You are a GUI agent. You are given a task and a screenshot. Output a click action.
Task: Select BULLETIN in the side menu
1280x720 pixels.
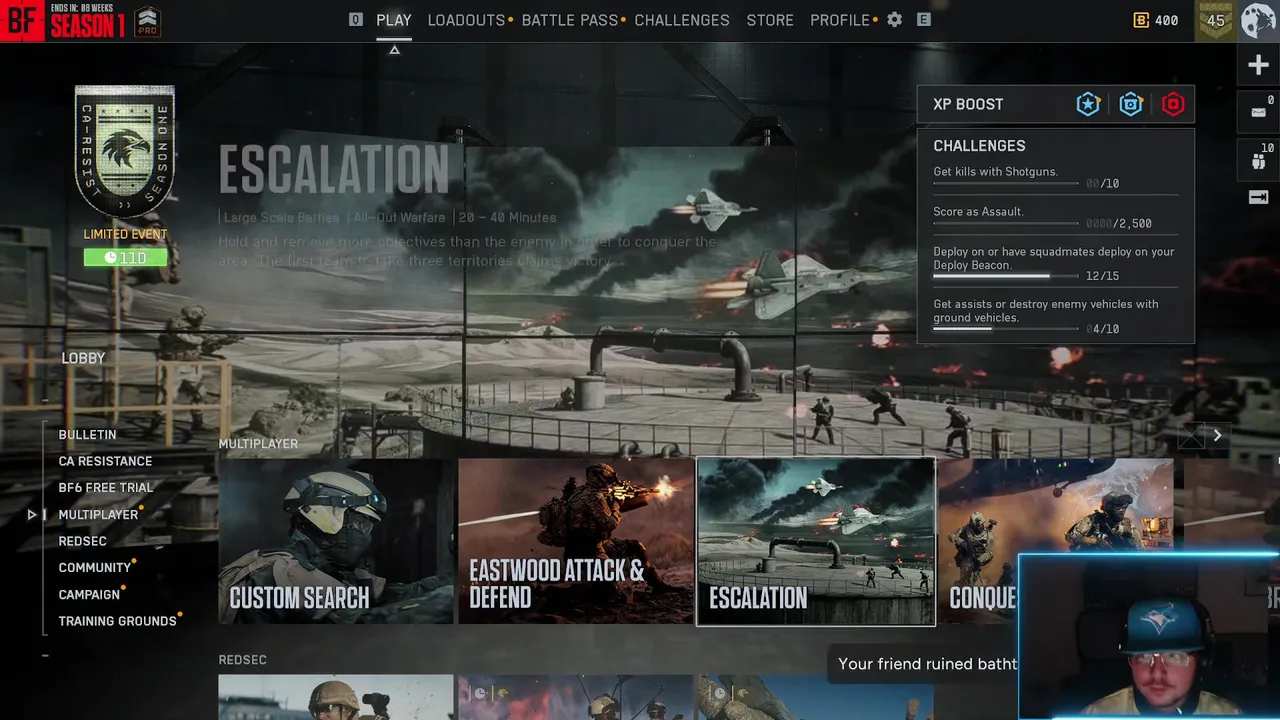pyautogui.click(x=87, y=435)
